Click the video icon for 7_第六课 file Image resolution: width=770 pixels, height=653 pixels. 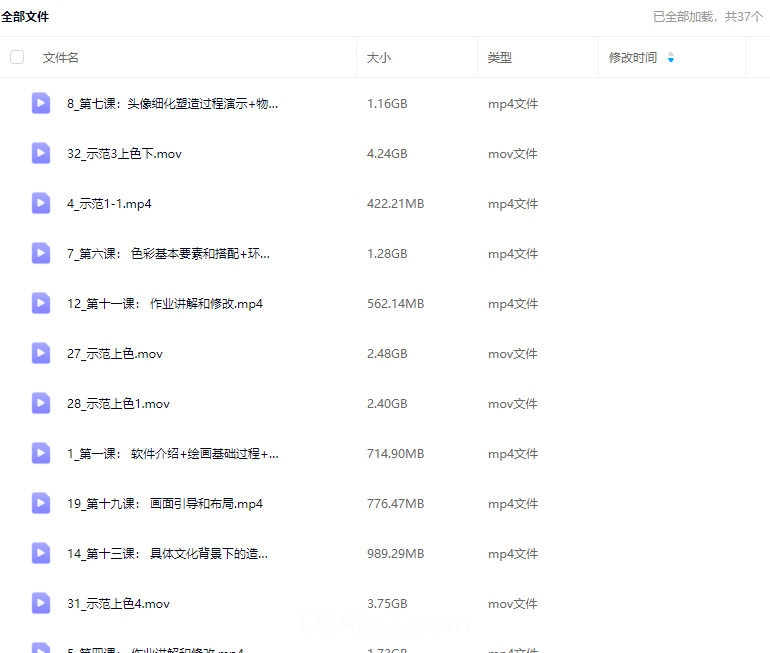coord(41,253)
